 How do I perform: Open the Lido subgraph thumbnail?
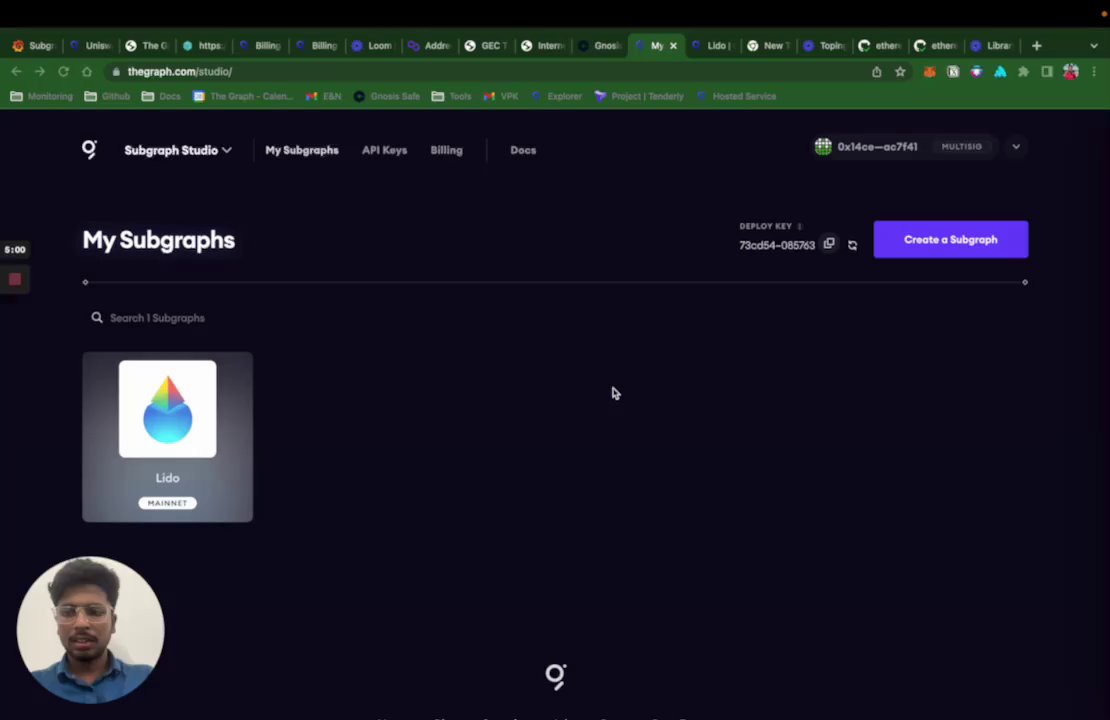[x=168, y=409]
